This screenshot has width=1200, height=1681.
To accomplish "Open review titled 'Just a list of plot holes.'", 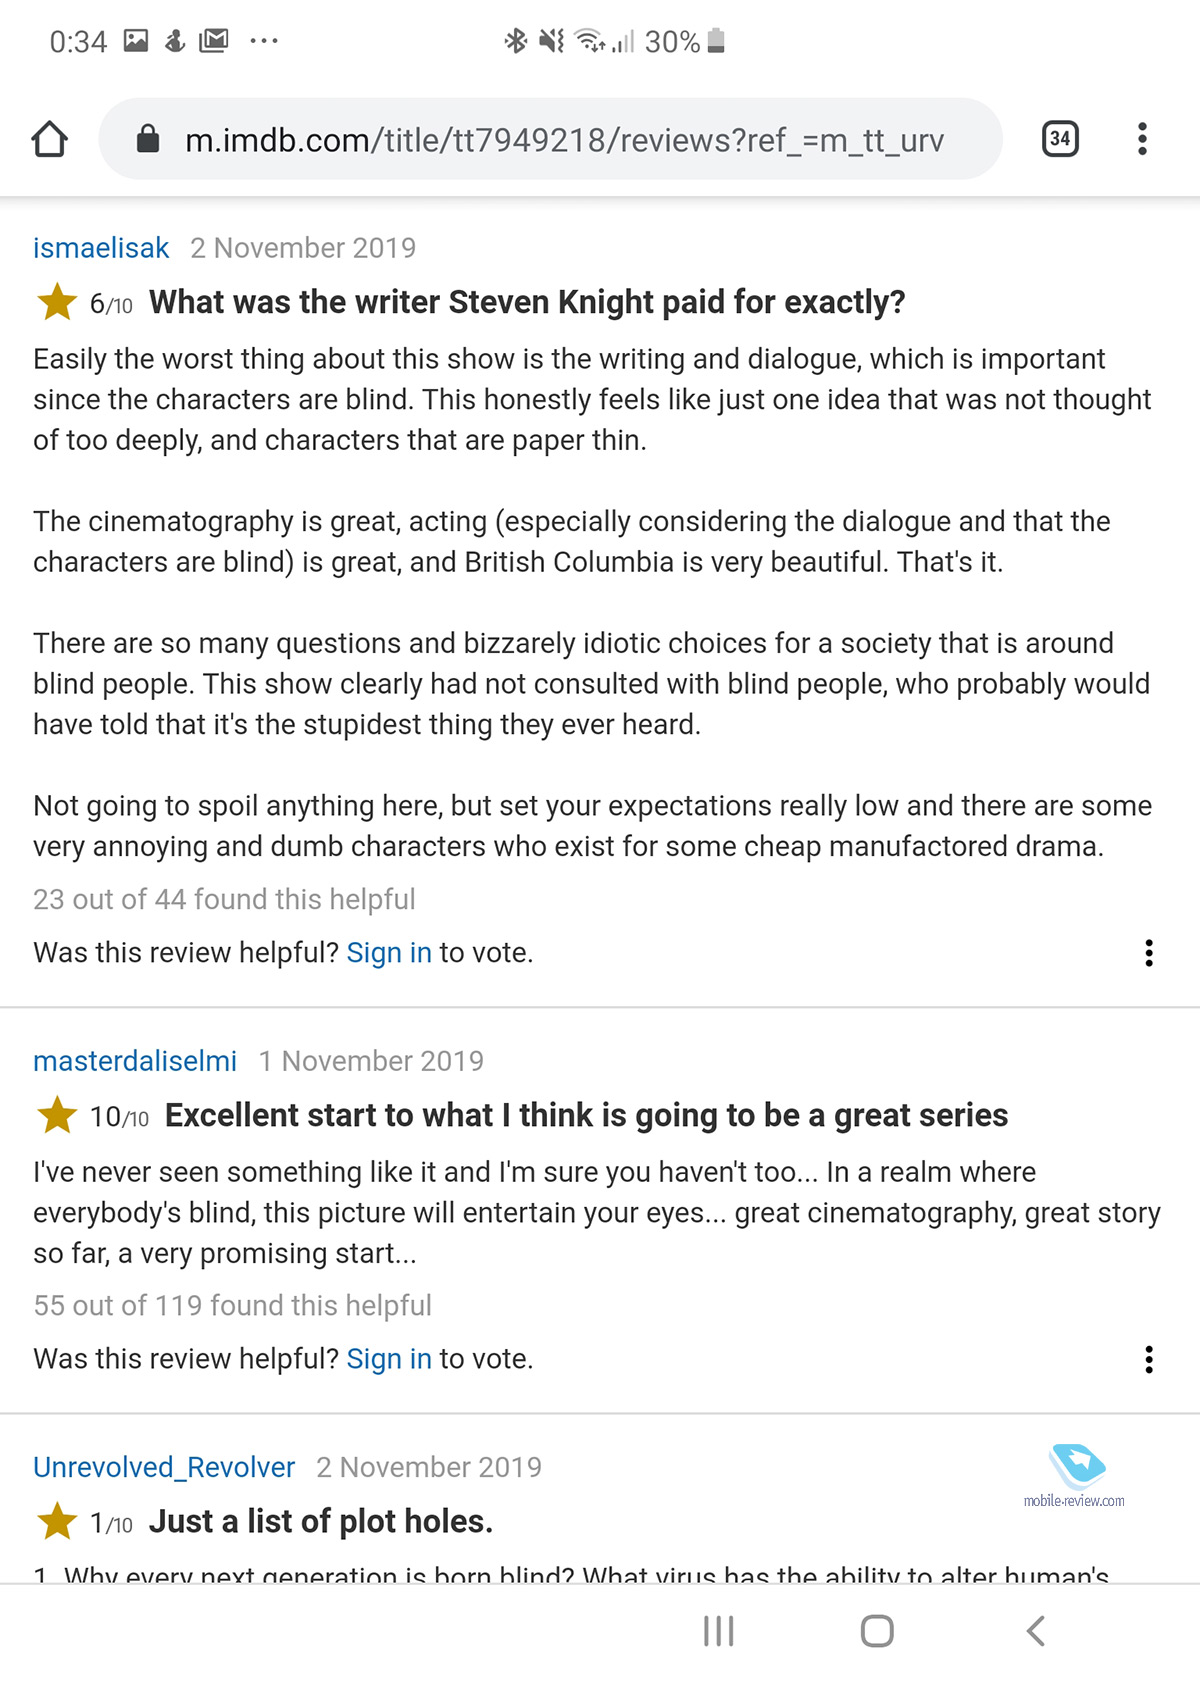I will tap(321, 1521).
